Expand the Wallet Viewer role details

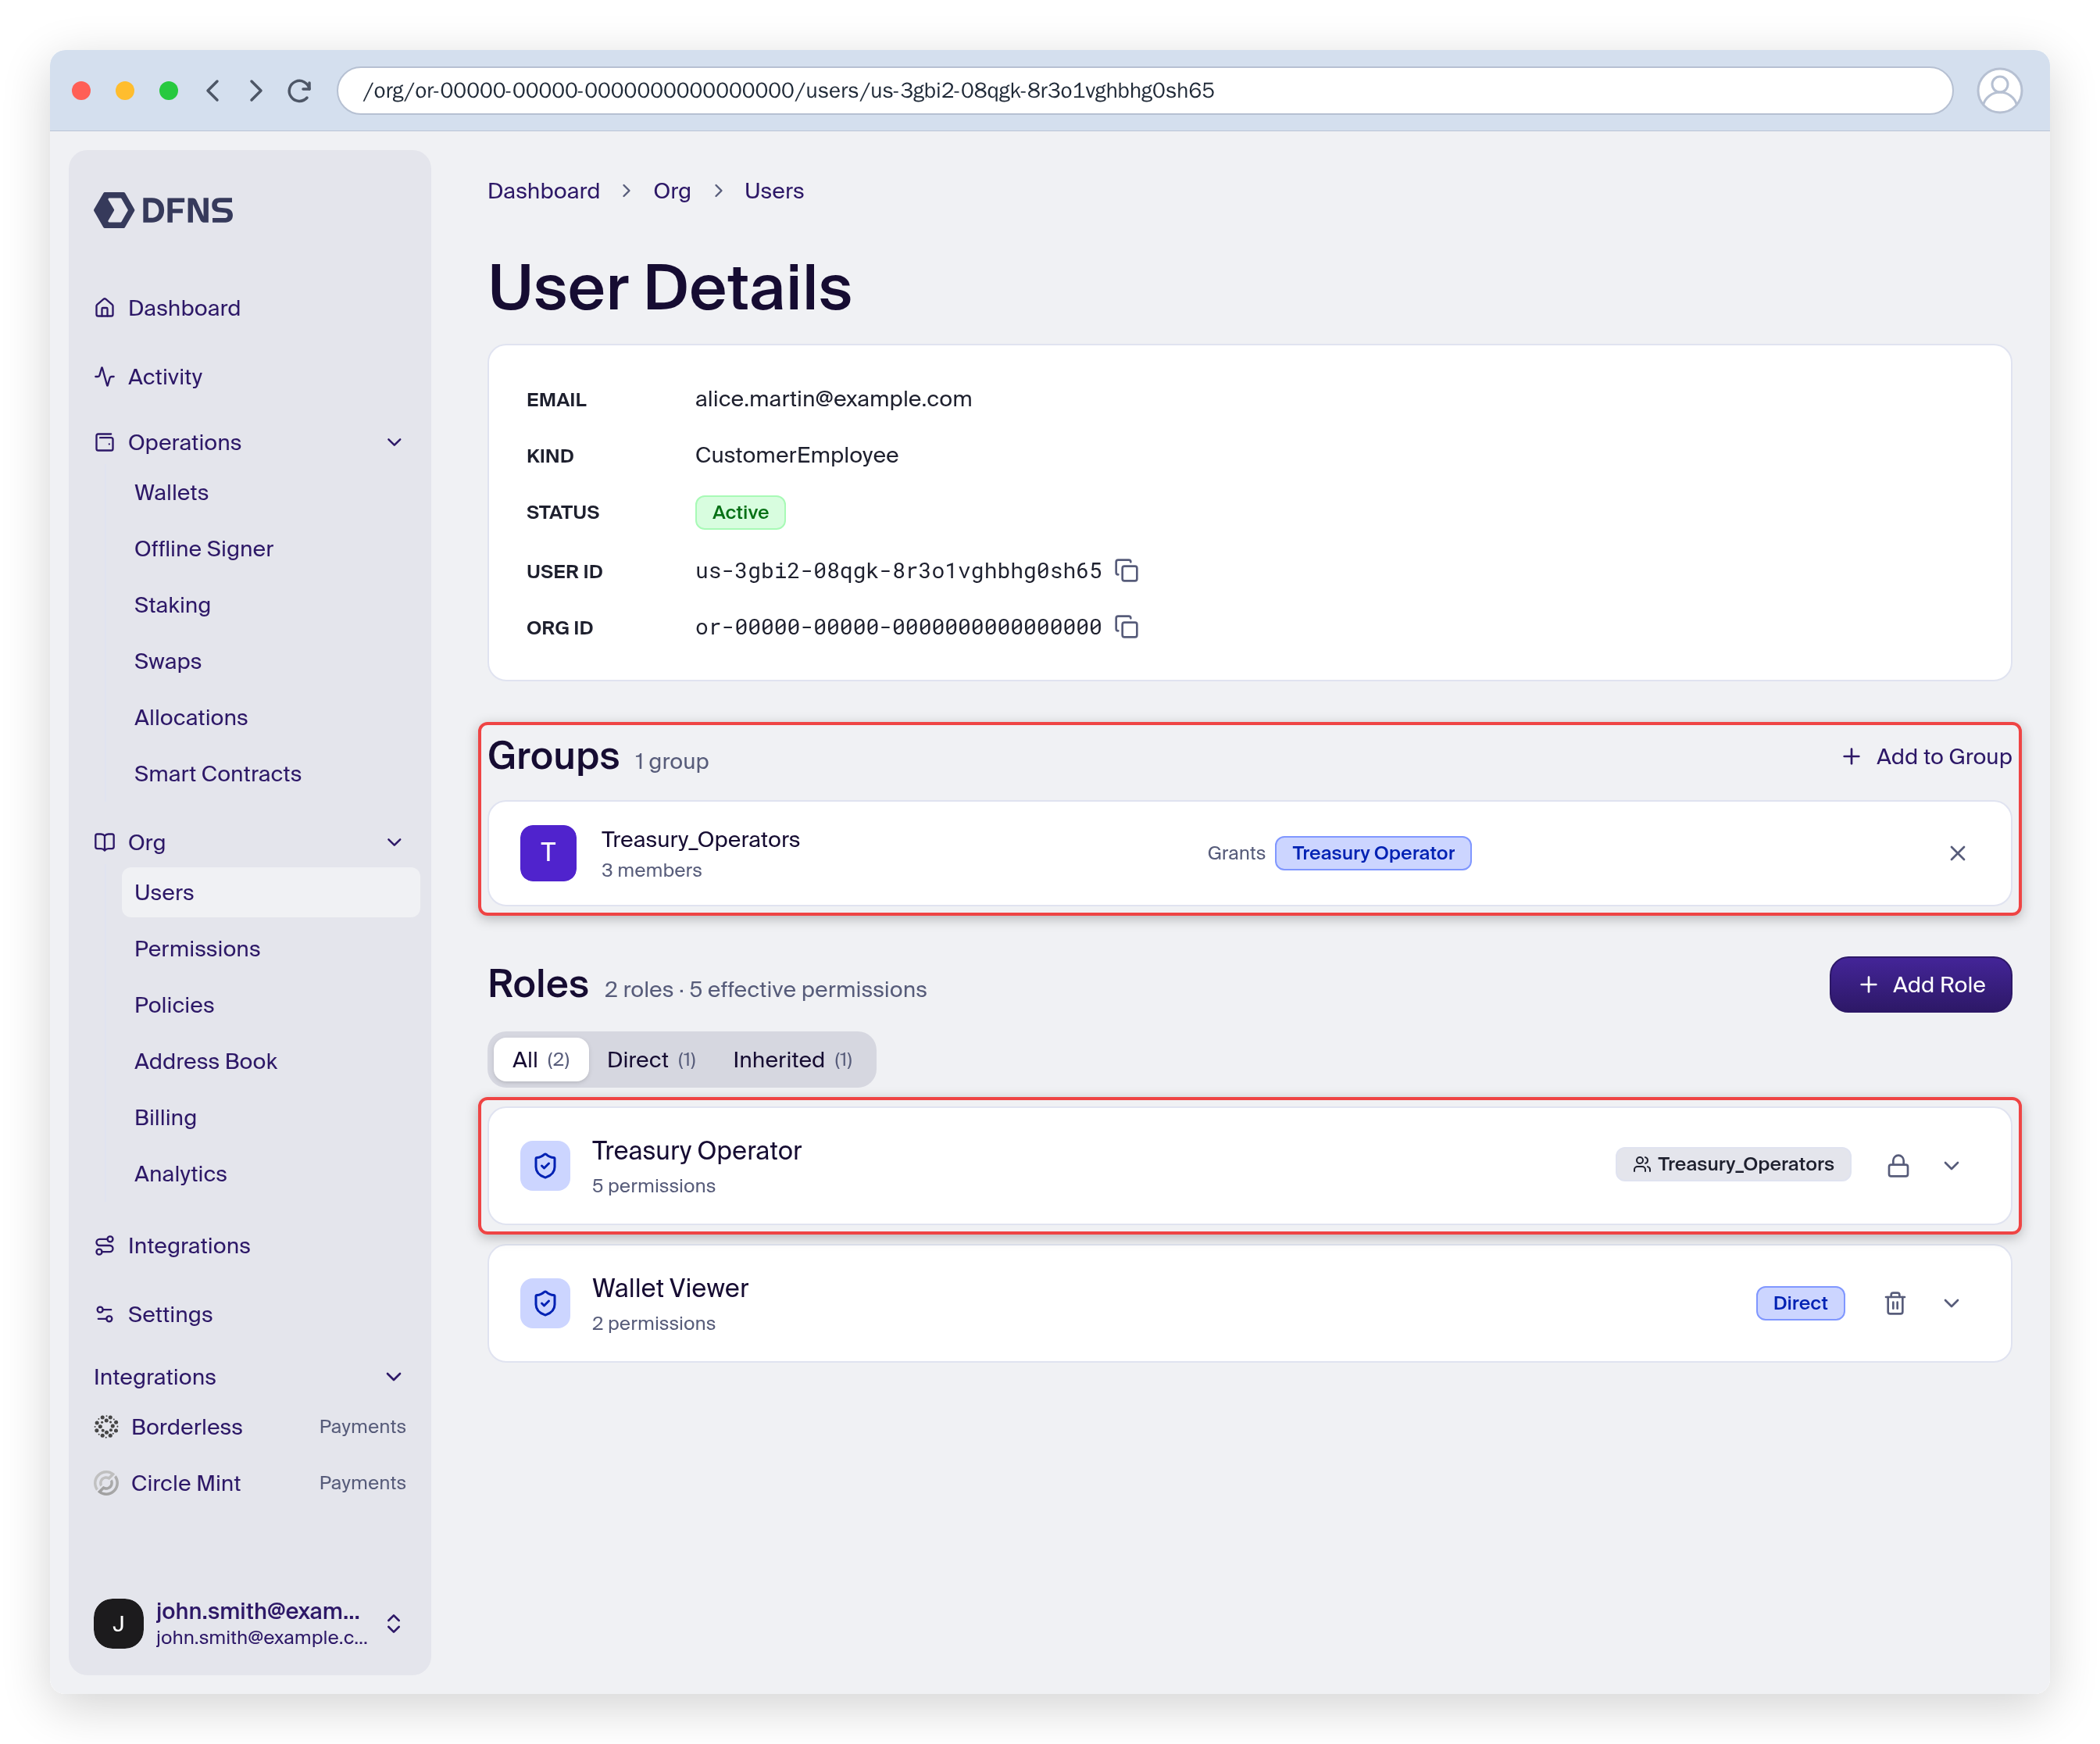pyautogui.click(x=1951, y=1303)
